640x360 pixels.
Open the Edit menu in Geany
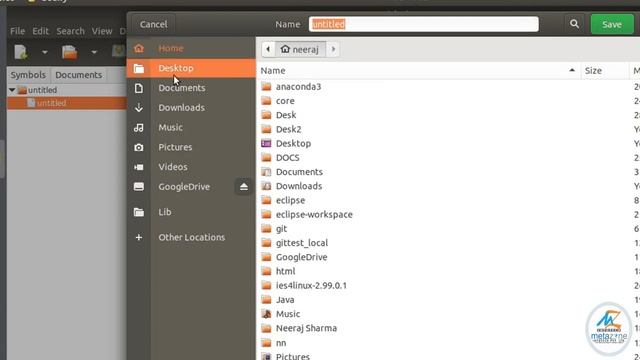(x=40, y=31)
